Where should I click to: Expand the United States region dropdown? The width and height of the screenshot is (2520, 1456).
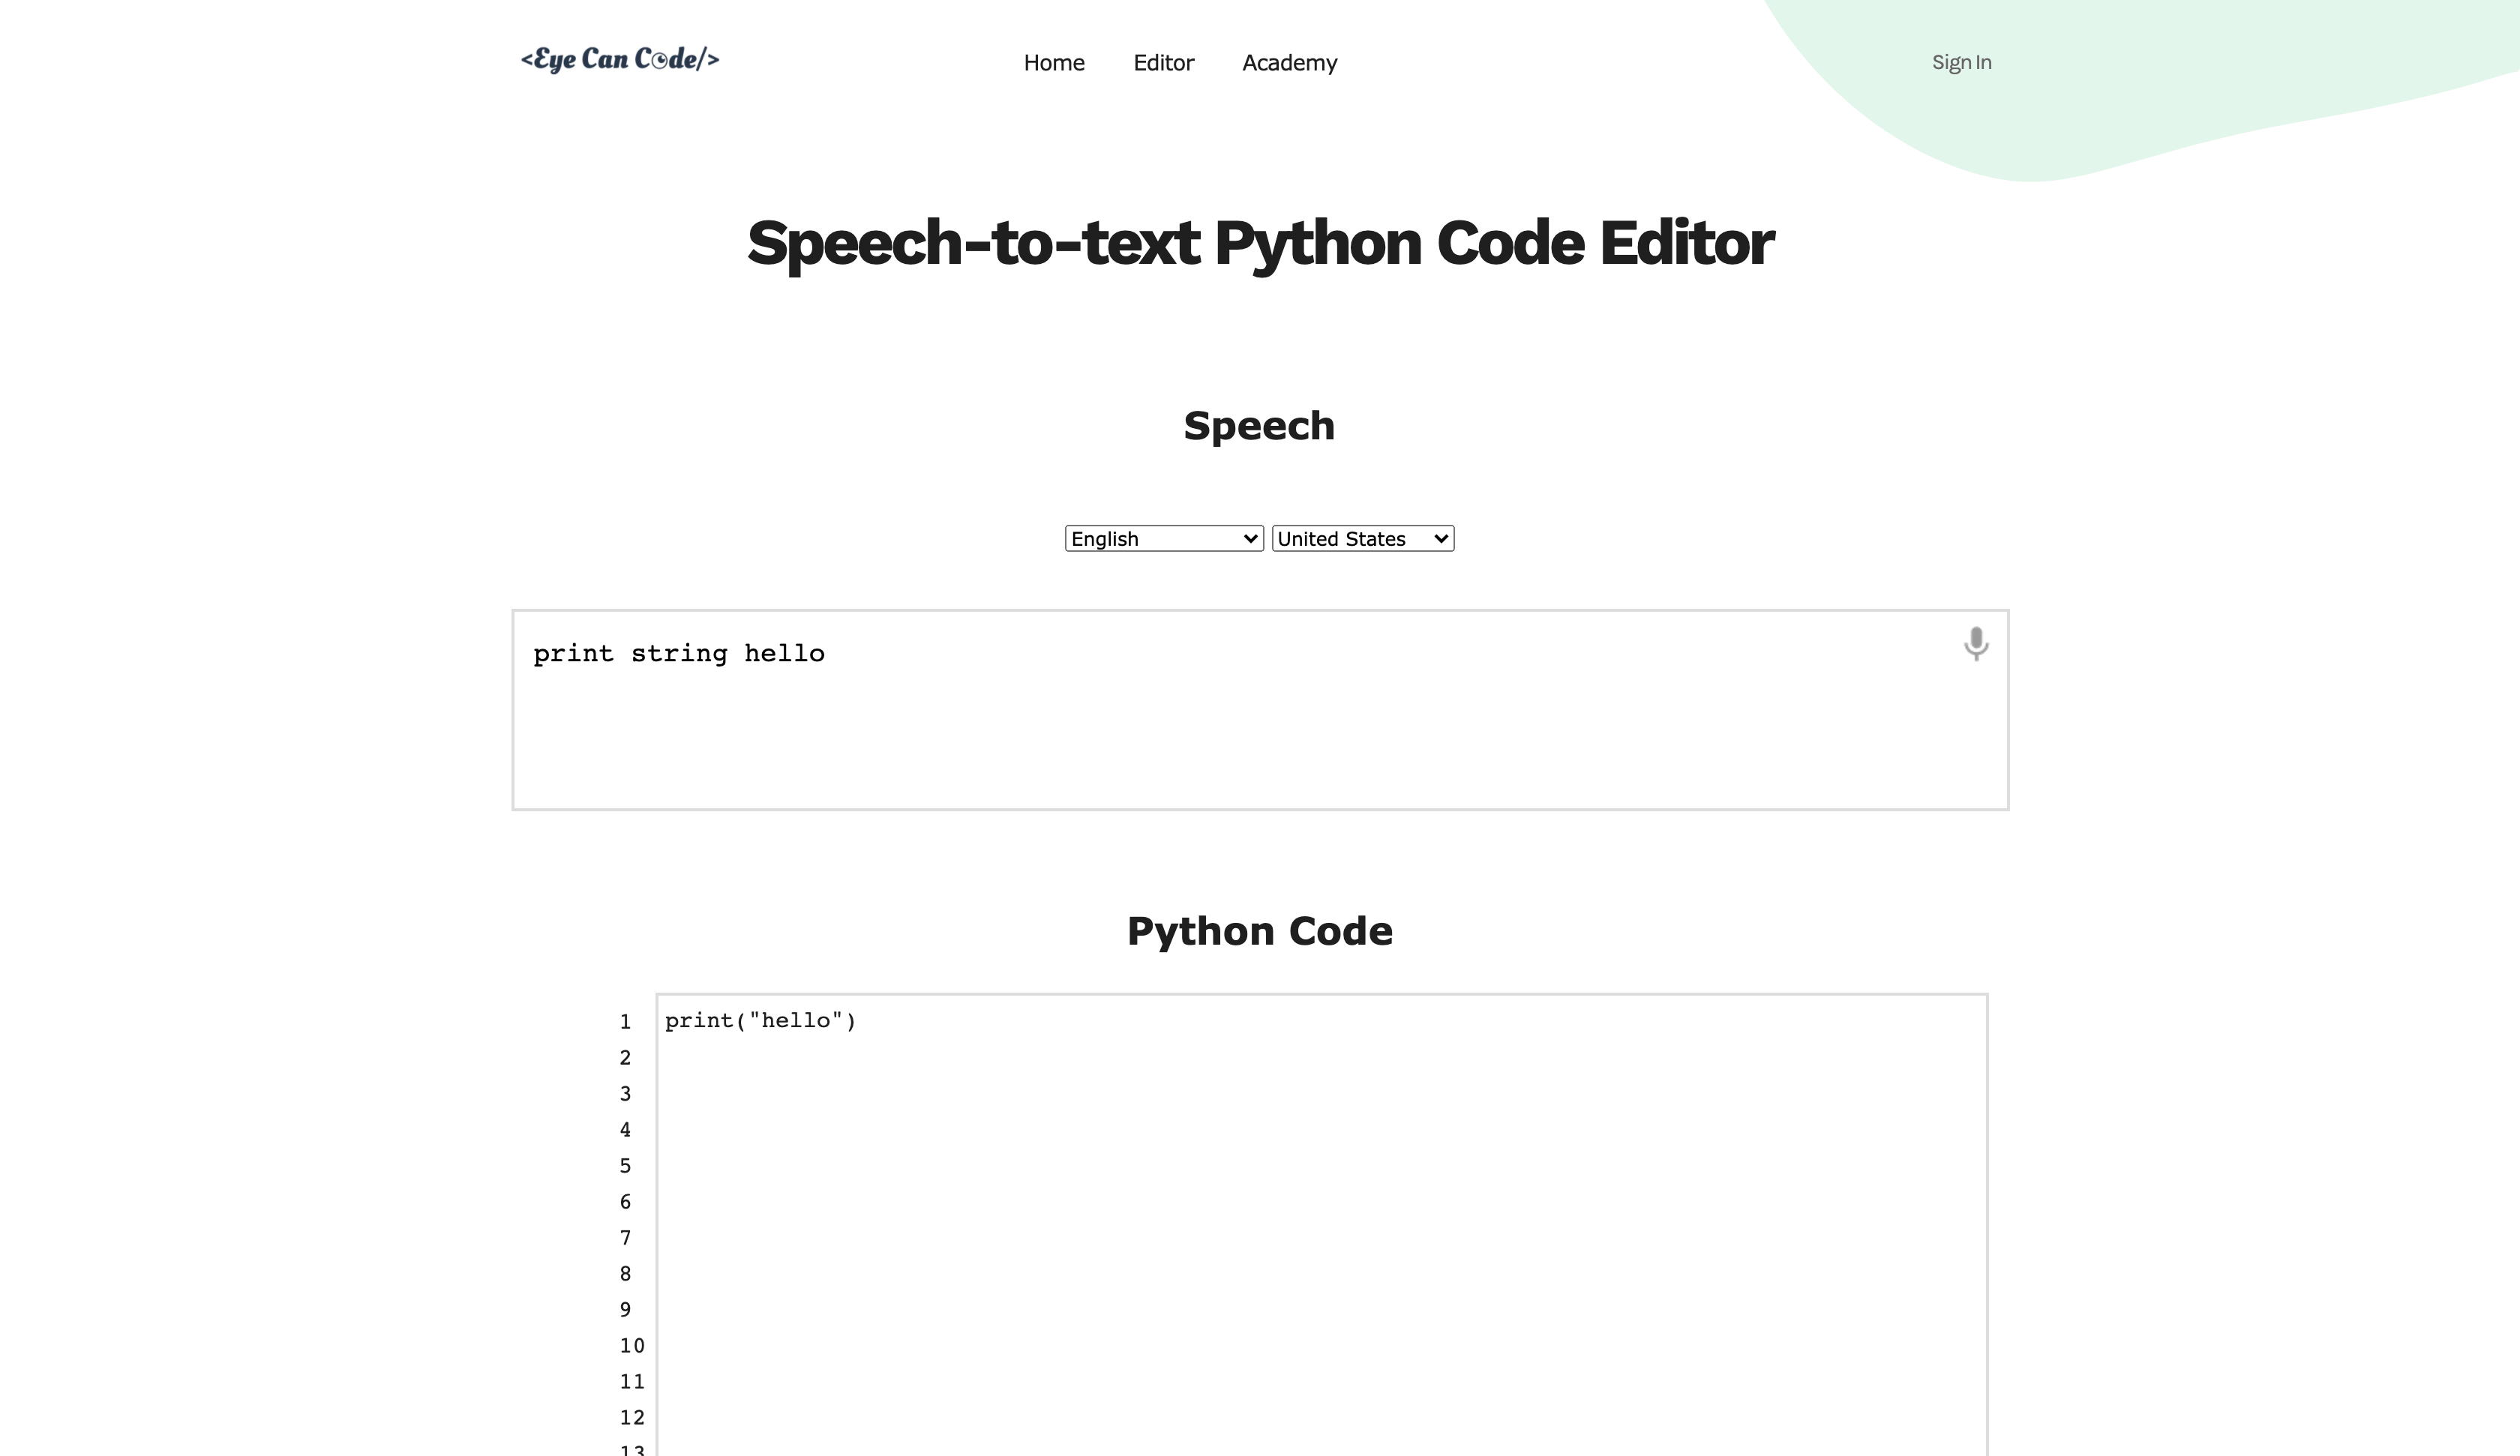click(1362, 539)
